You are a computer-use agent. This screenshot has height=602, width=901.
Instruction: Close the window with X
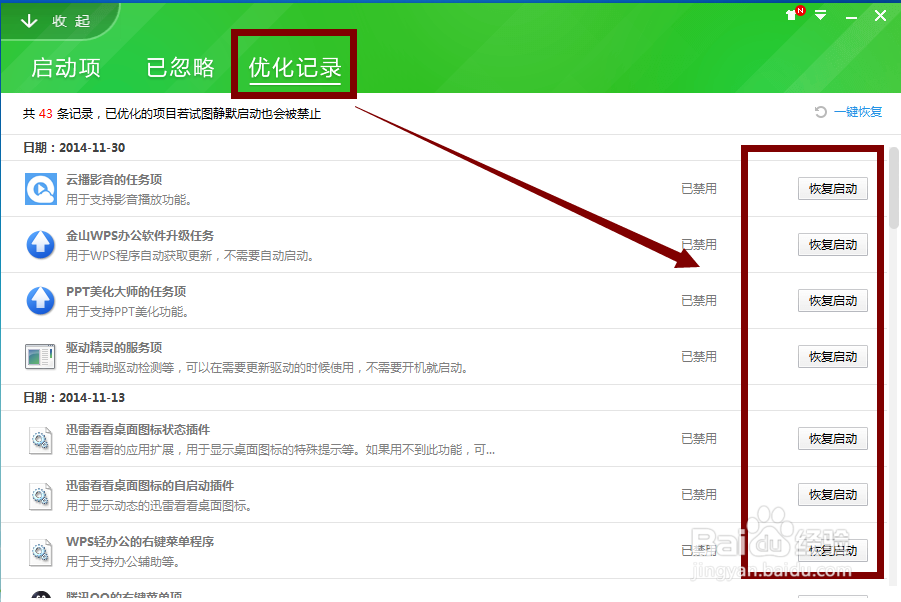pyautogui.click(x=880, y=16)
